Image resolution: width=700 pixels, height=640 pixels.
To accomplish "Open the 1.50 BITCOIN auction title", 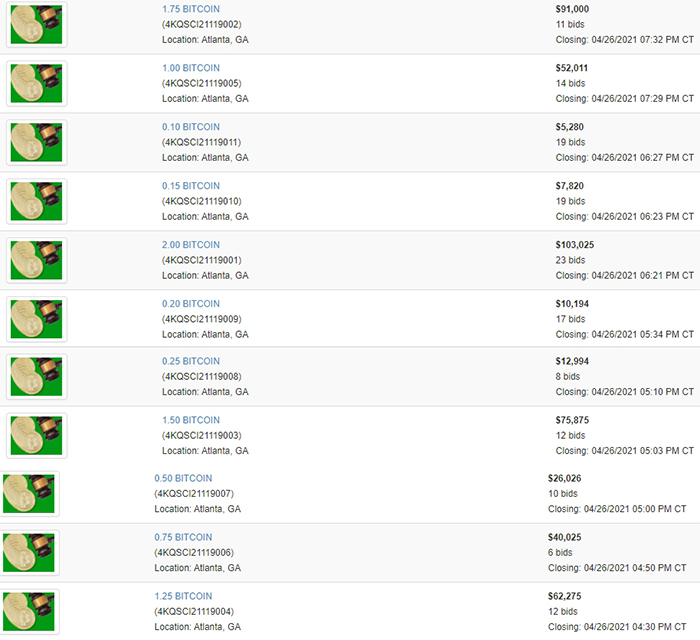I will (x=190, y=420).
